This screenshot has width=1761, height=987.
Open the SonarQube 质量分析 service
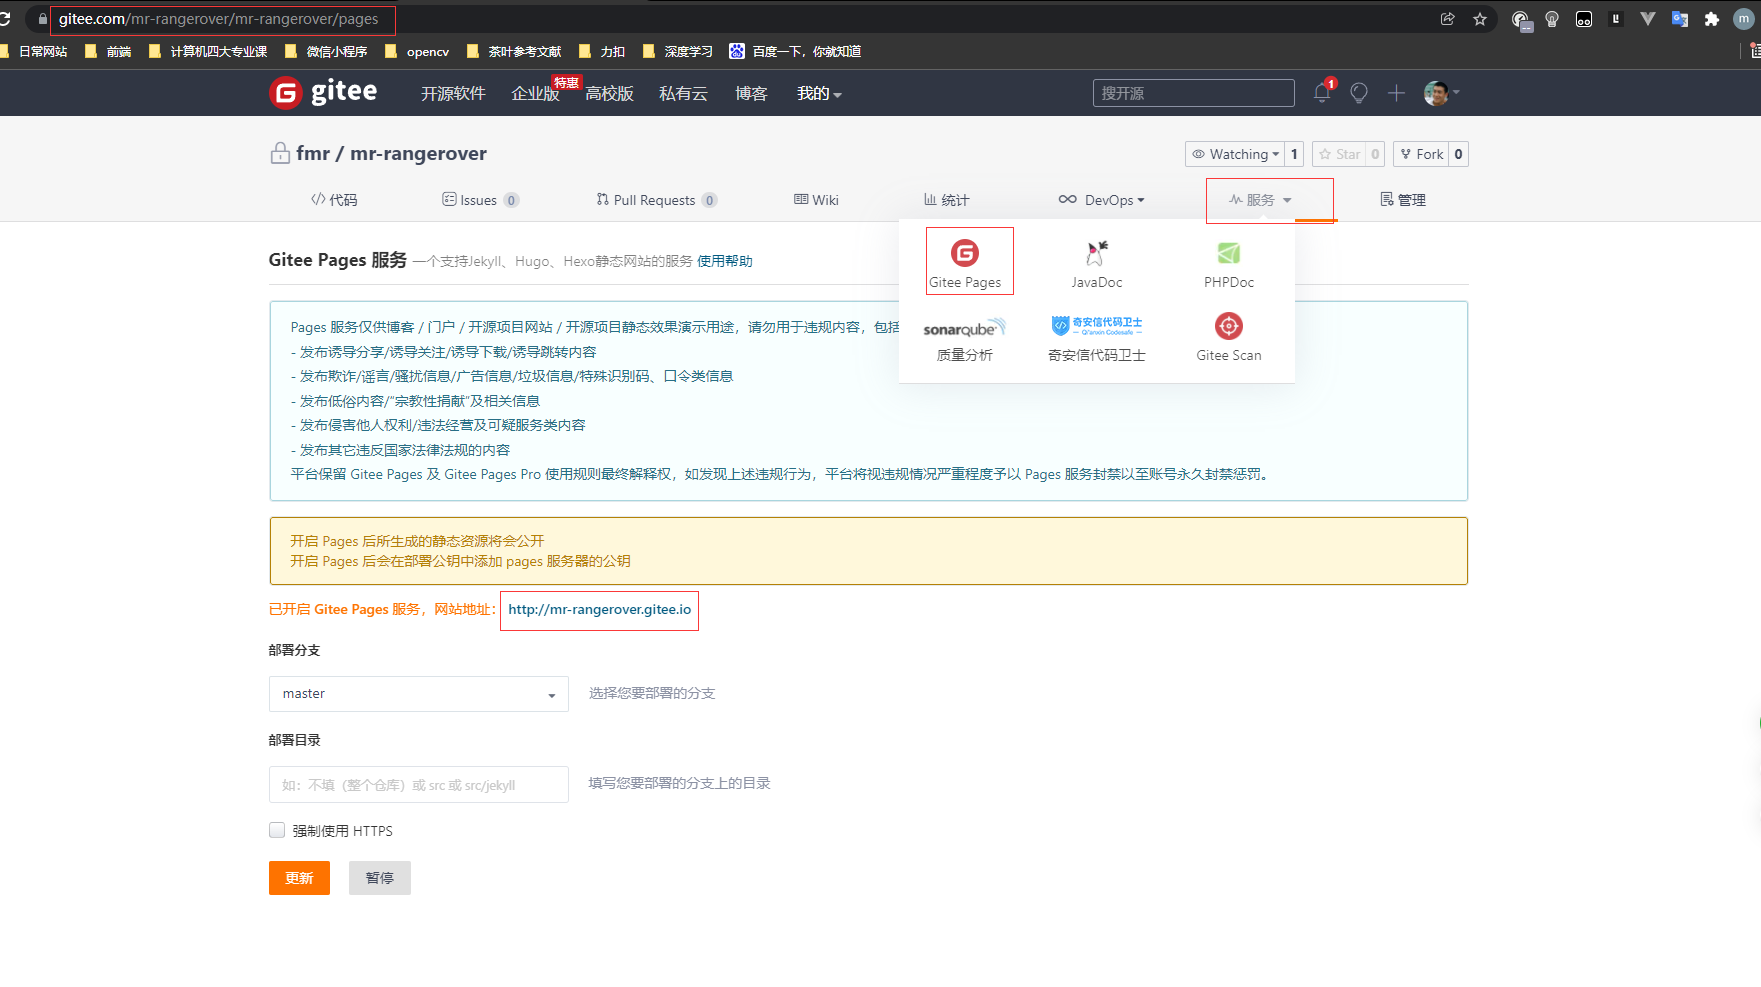(x=965, y=340)
